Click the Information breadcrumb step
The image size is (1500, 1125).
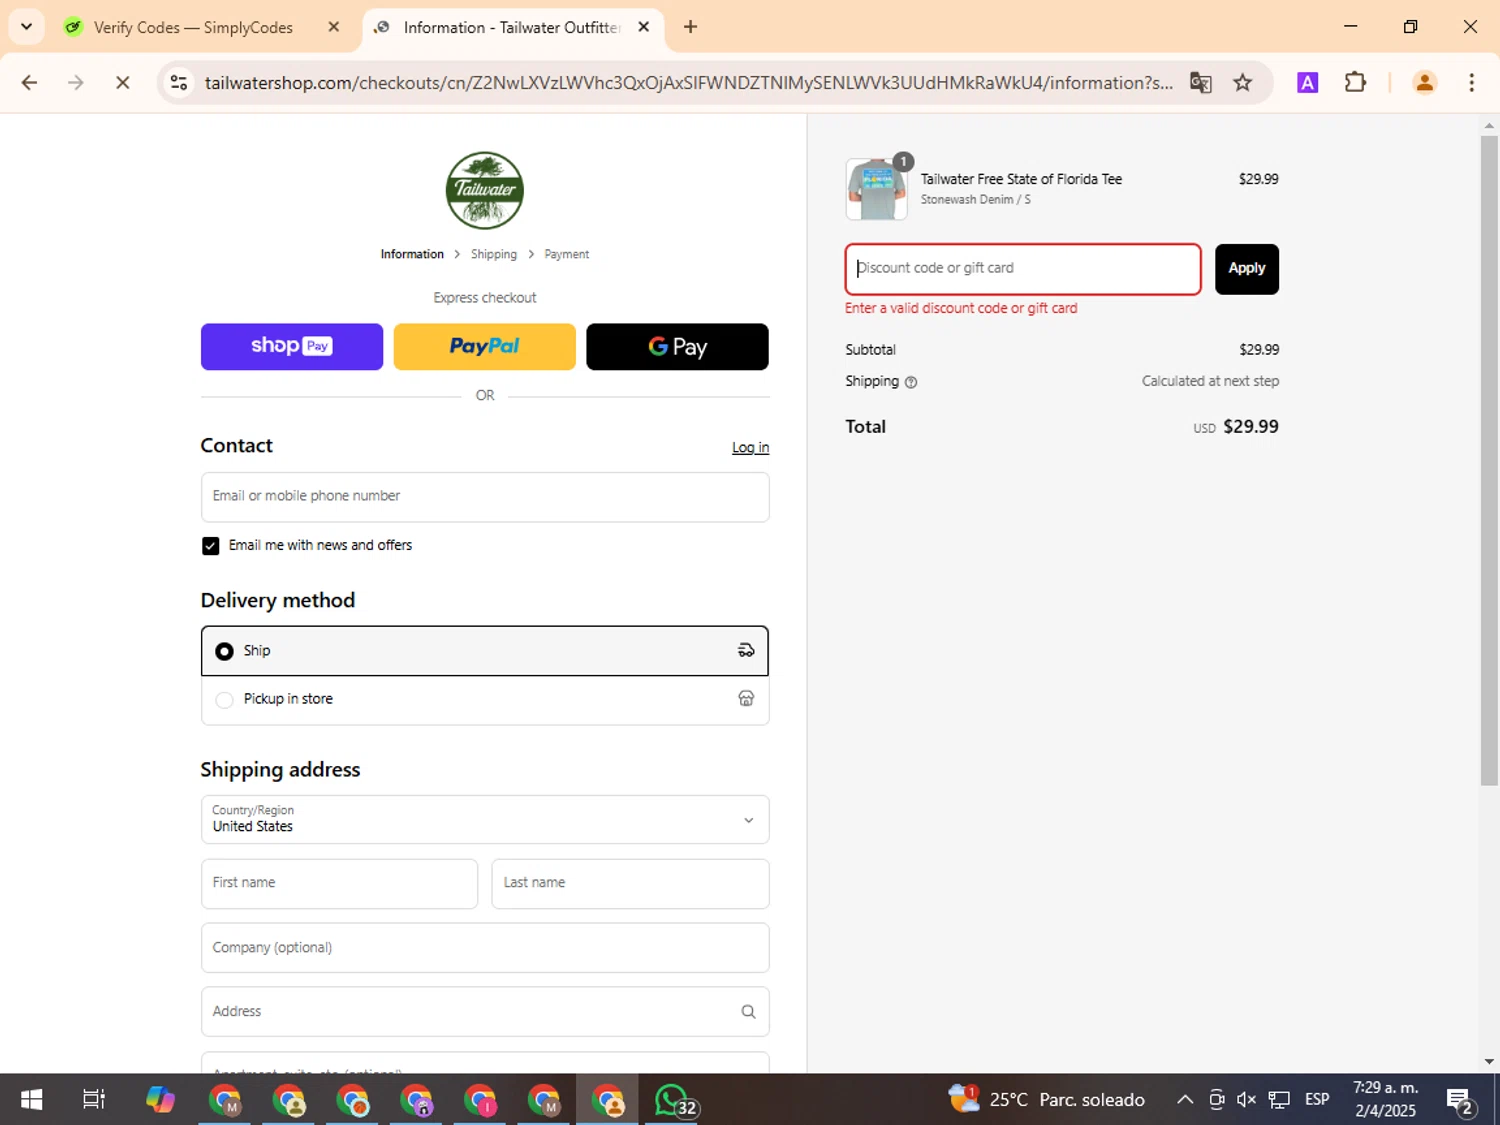(412, 254)
